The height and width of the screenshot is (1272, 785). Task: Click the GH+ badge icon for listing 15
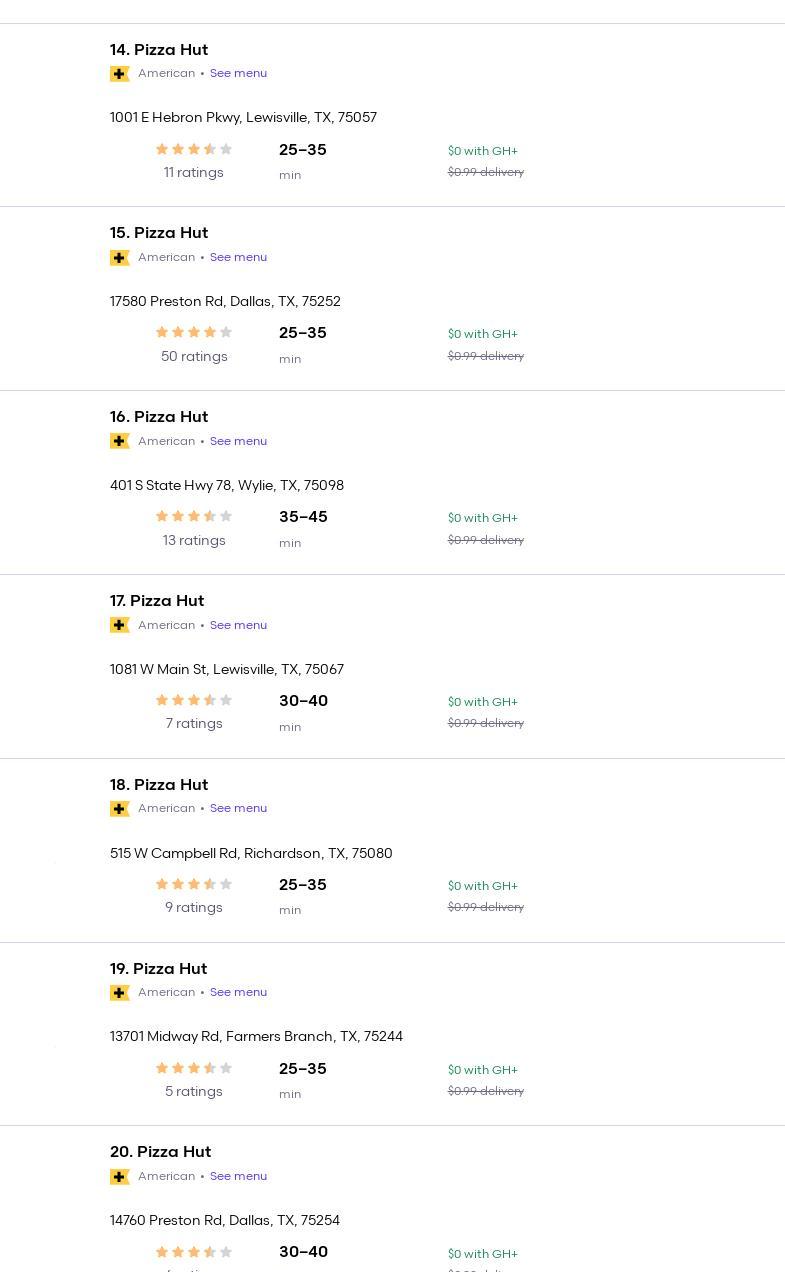120,258
